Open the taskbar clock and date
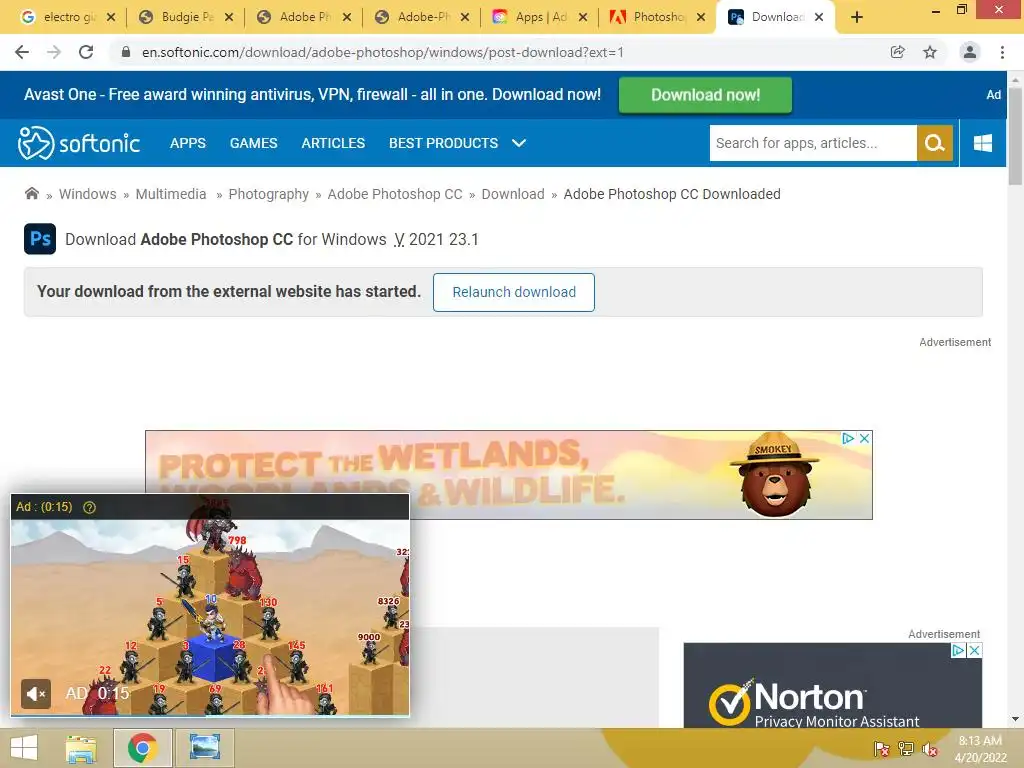 980,749
